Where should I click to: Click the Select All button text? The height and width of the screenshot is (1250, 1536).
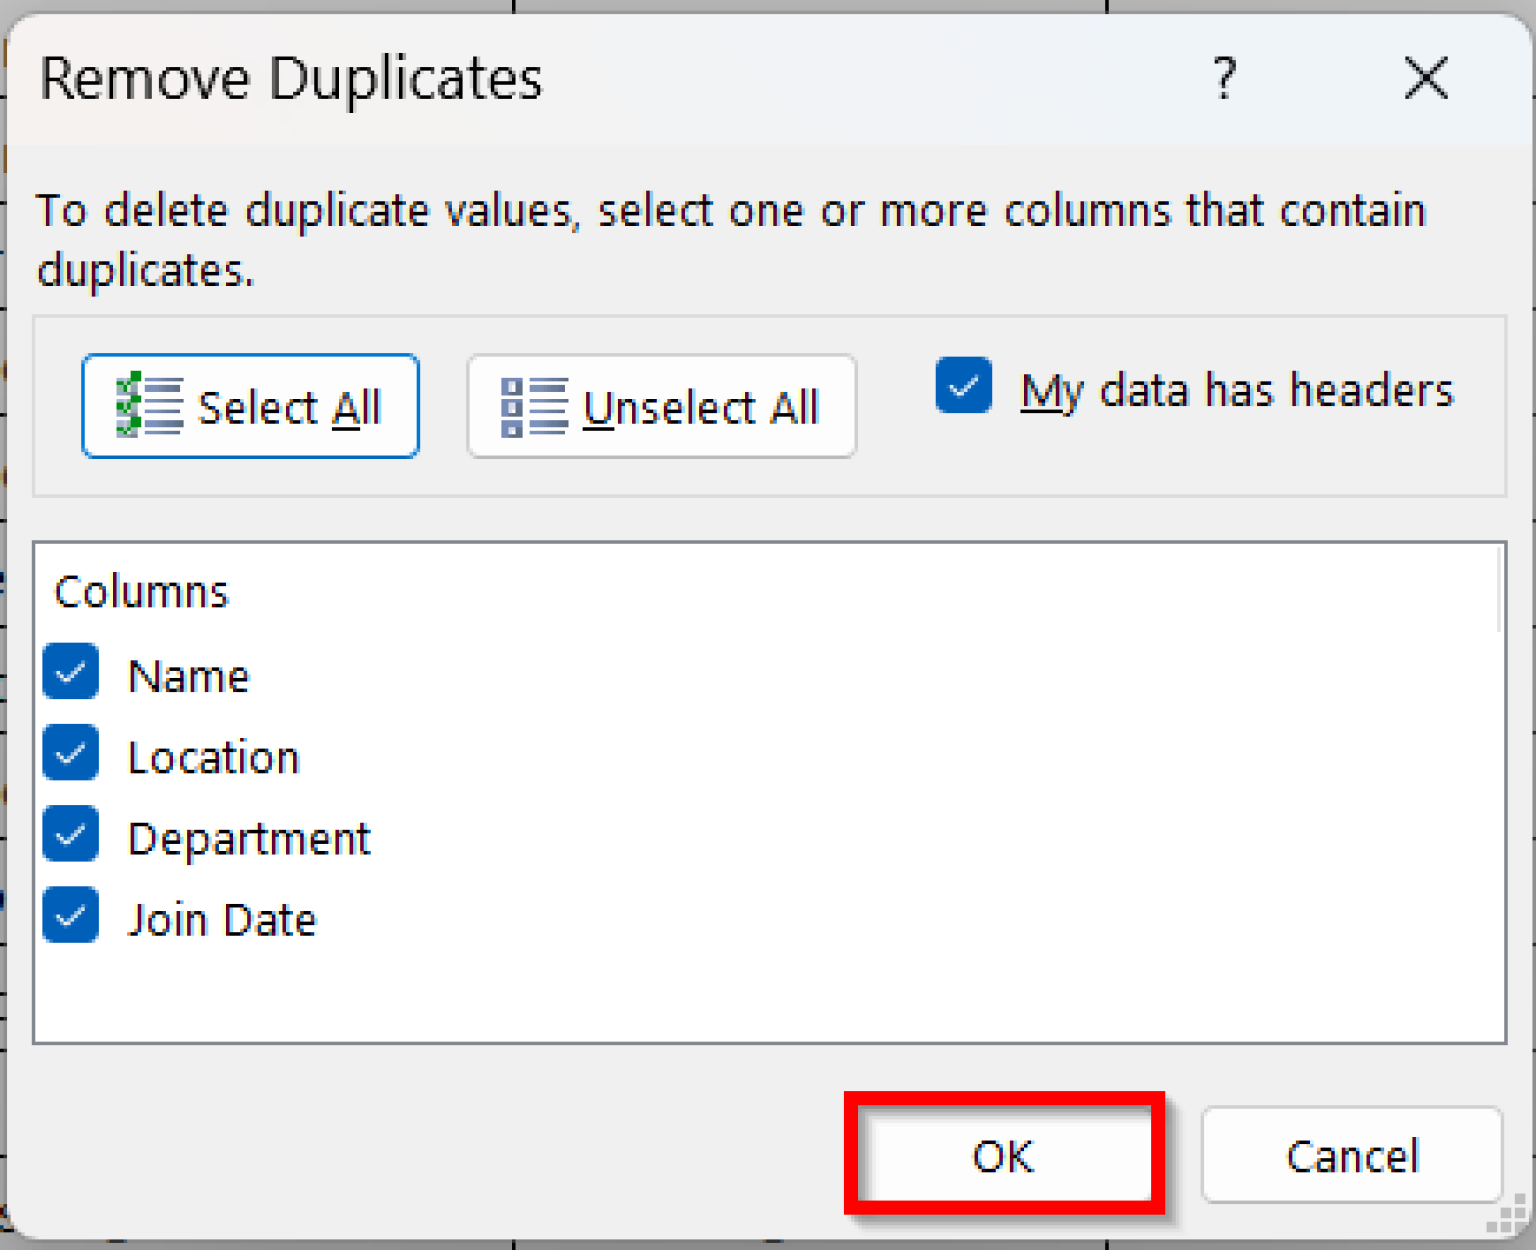tap(289, 408)
